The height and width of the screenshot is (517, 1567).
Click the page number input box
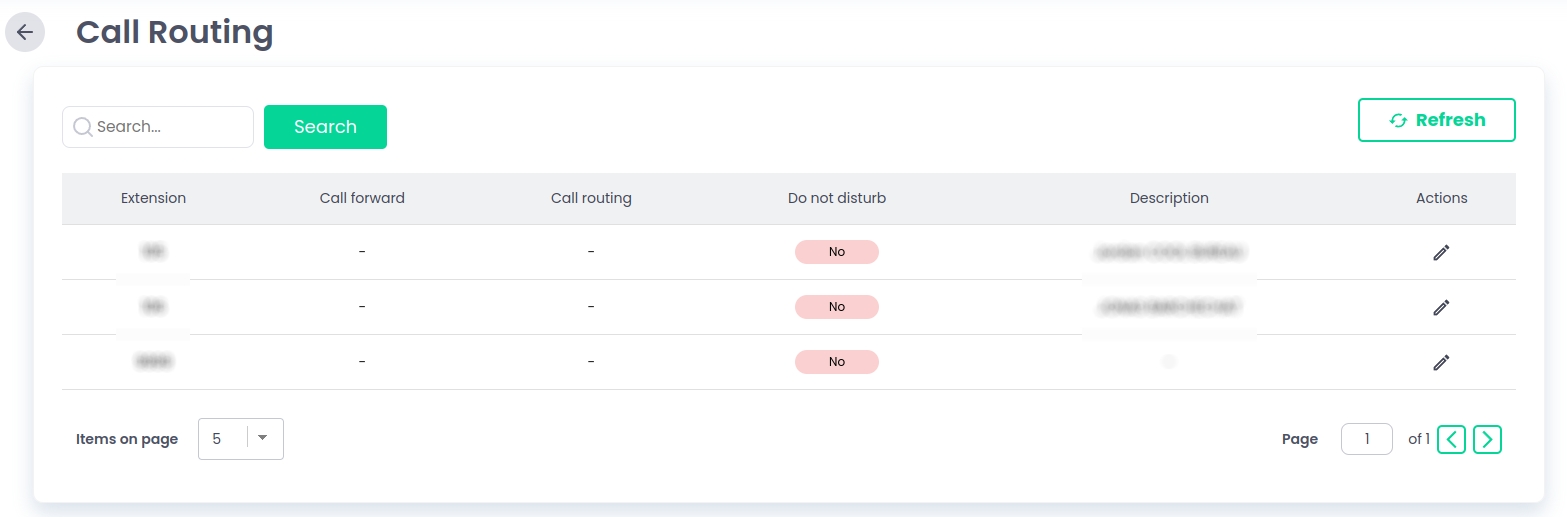pos(1366,439)
